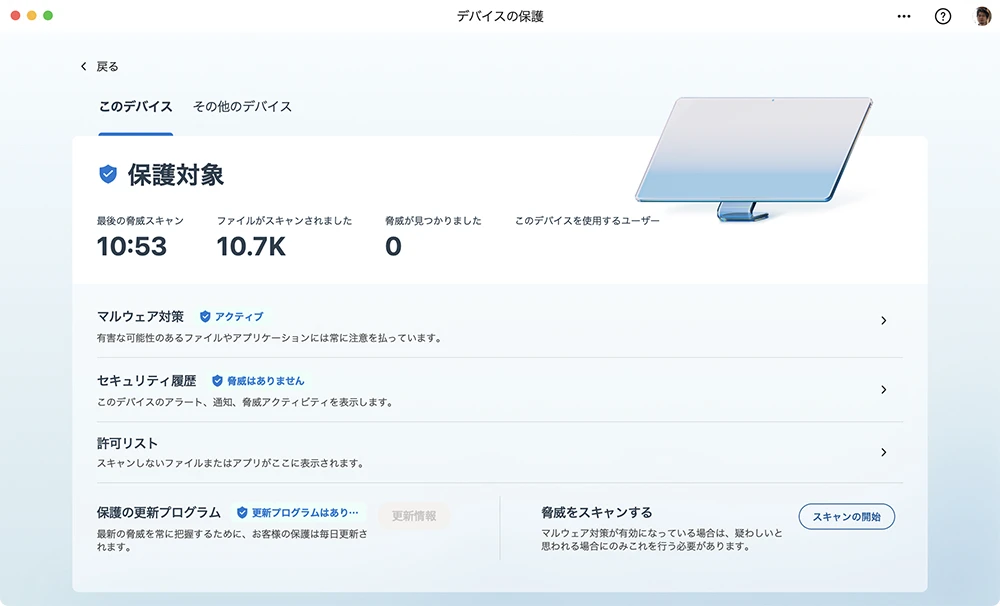
Task: Switch to the このデバイス tab
Action: pyautogui.click(x=135, y=107)
